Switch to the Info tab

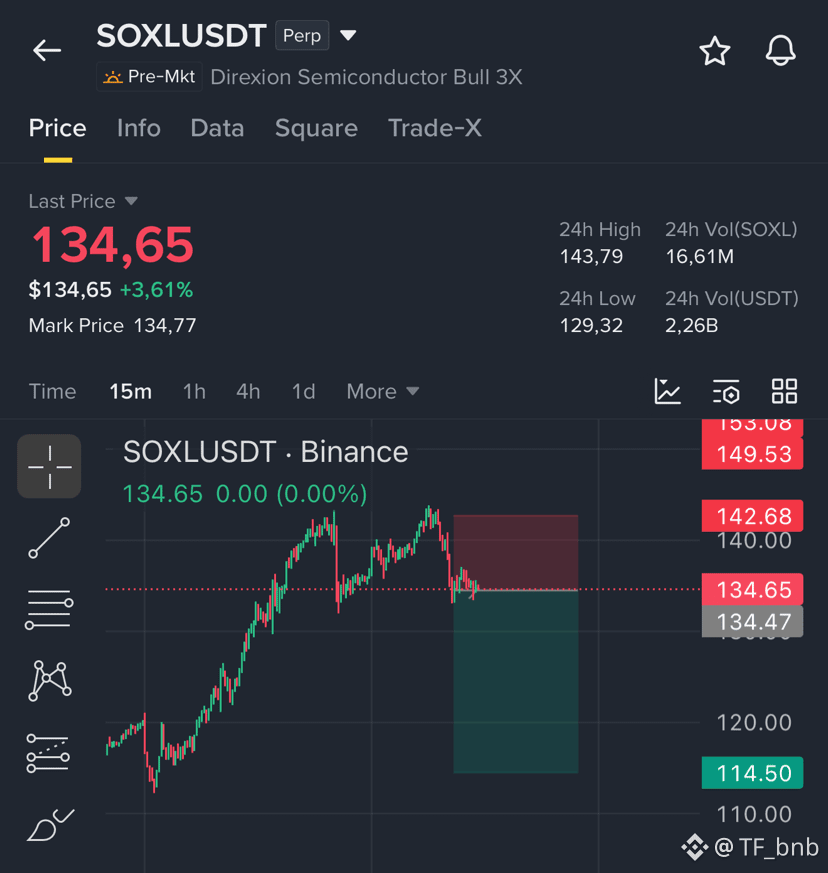pyautogui.click(x=139, y=128)
